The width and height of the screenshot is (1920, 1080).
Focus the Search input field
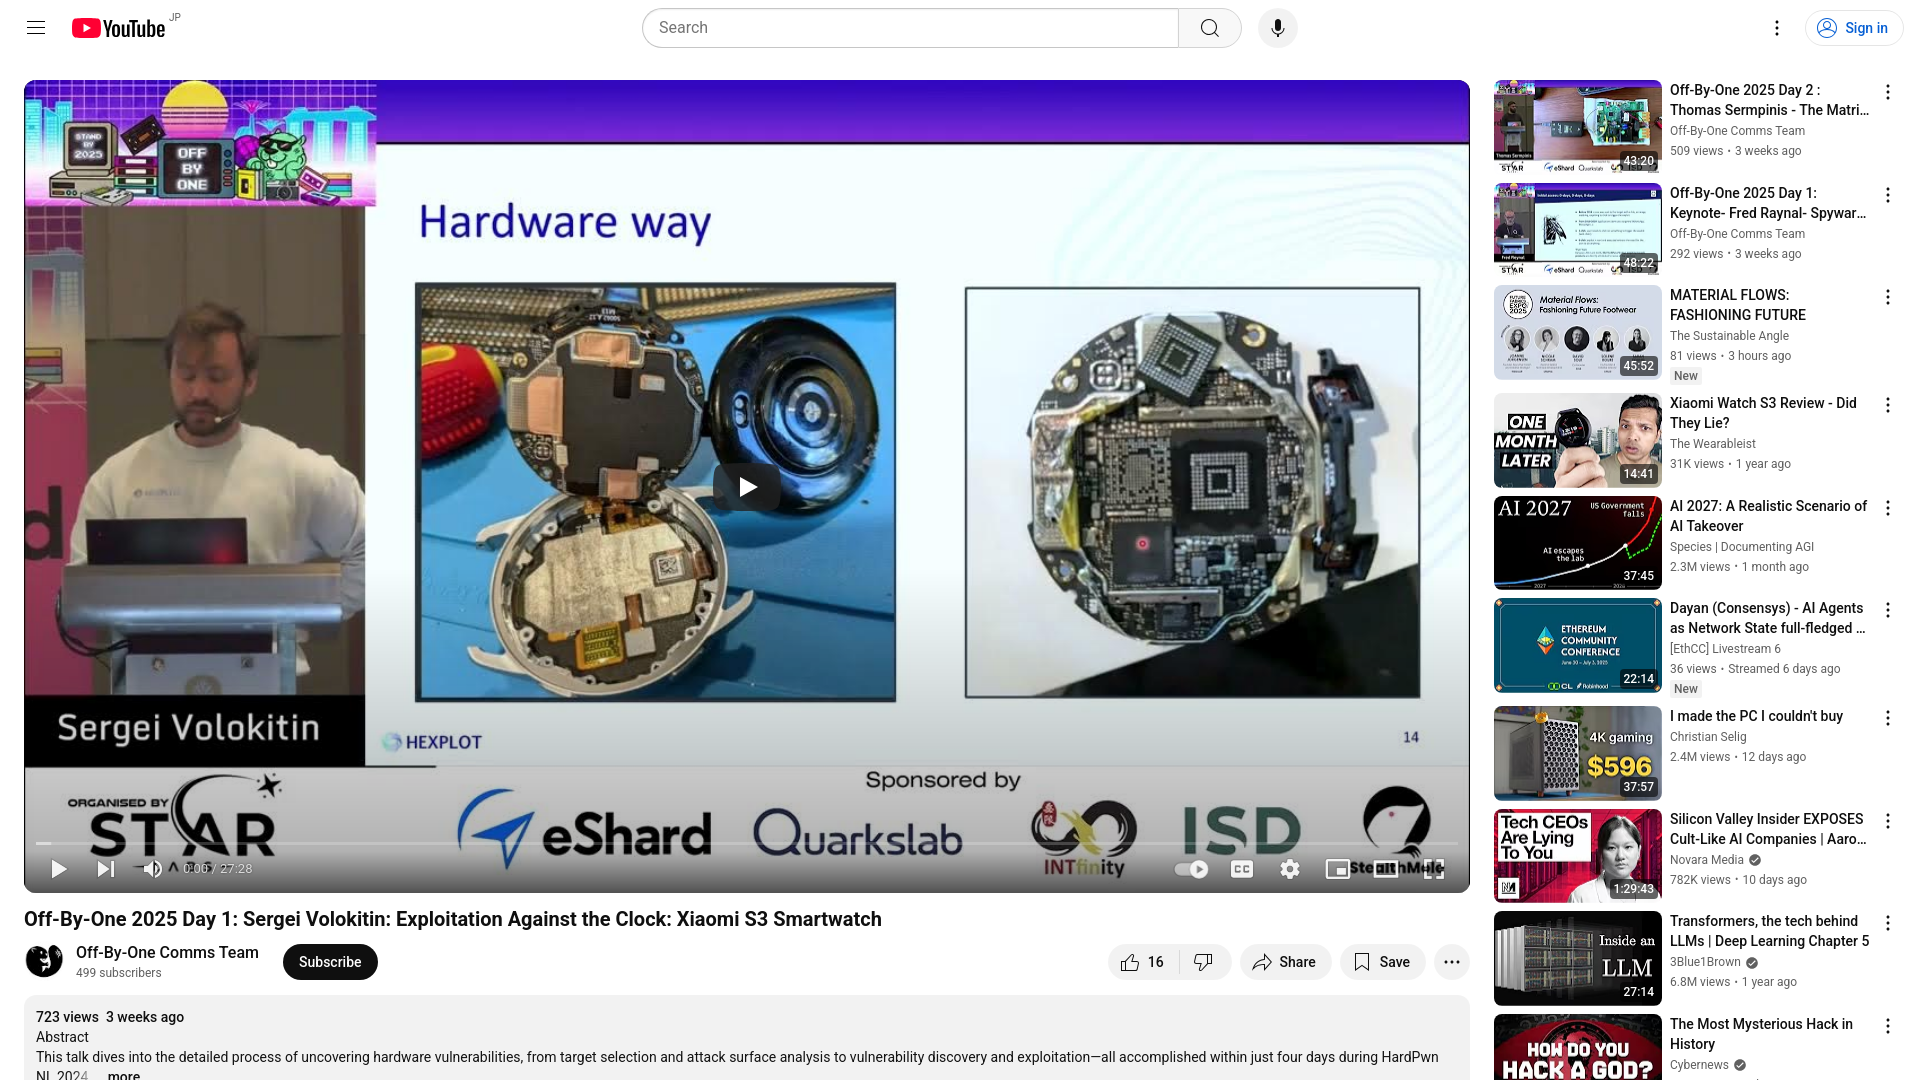pyautogui.click(x=910, y=28)
